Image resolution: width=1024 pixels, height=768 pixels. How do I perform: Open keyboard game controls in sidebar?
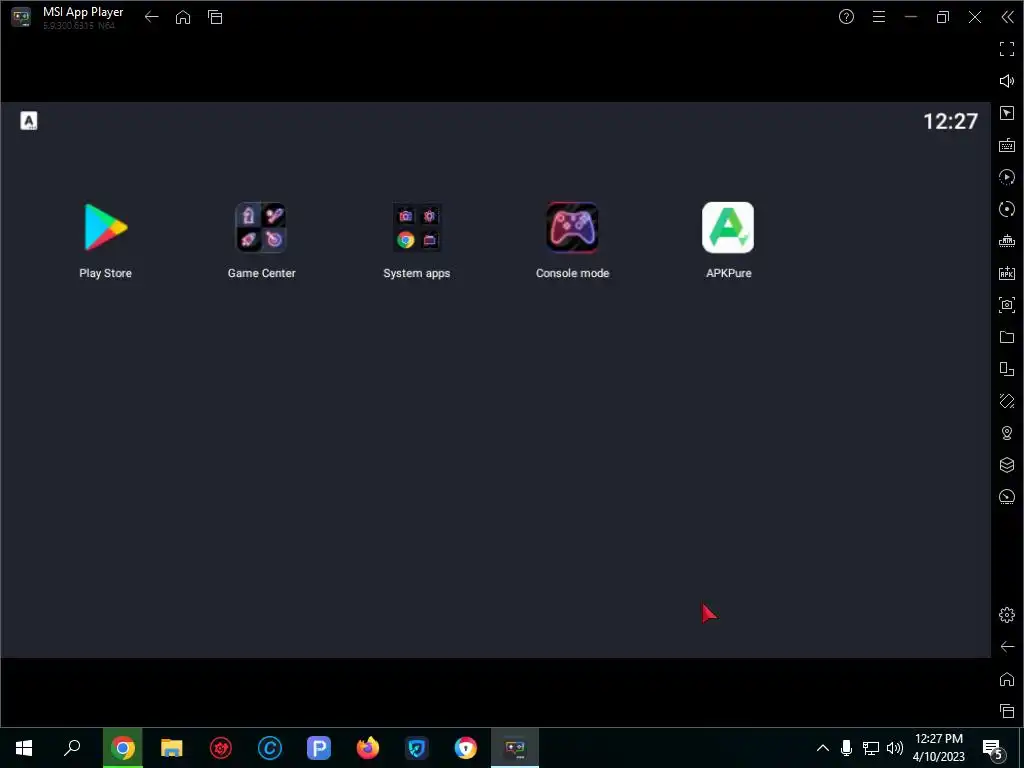coord(1007,145)
